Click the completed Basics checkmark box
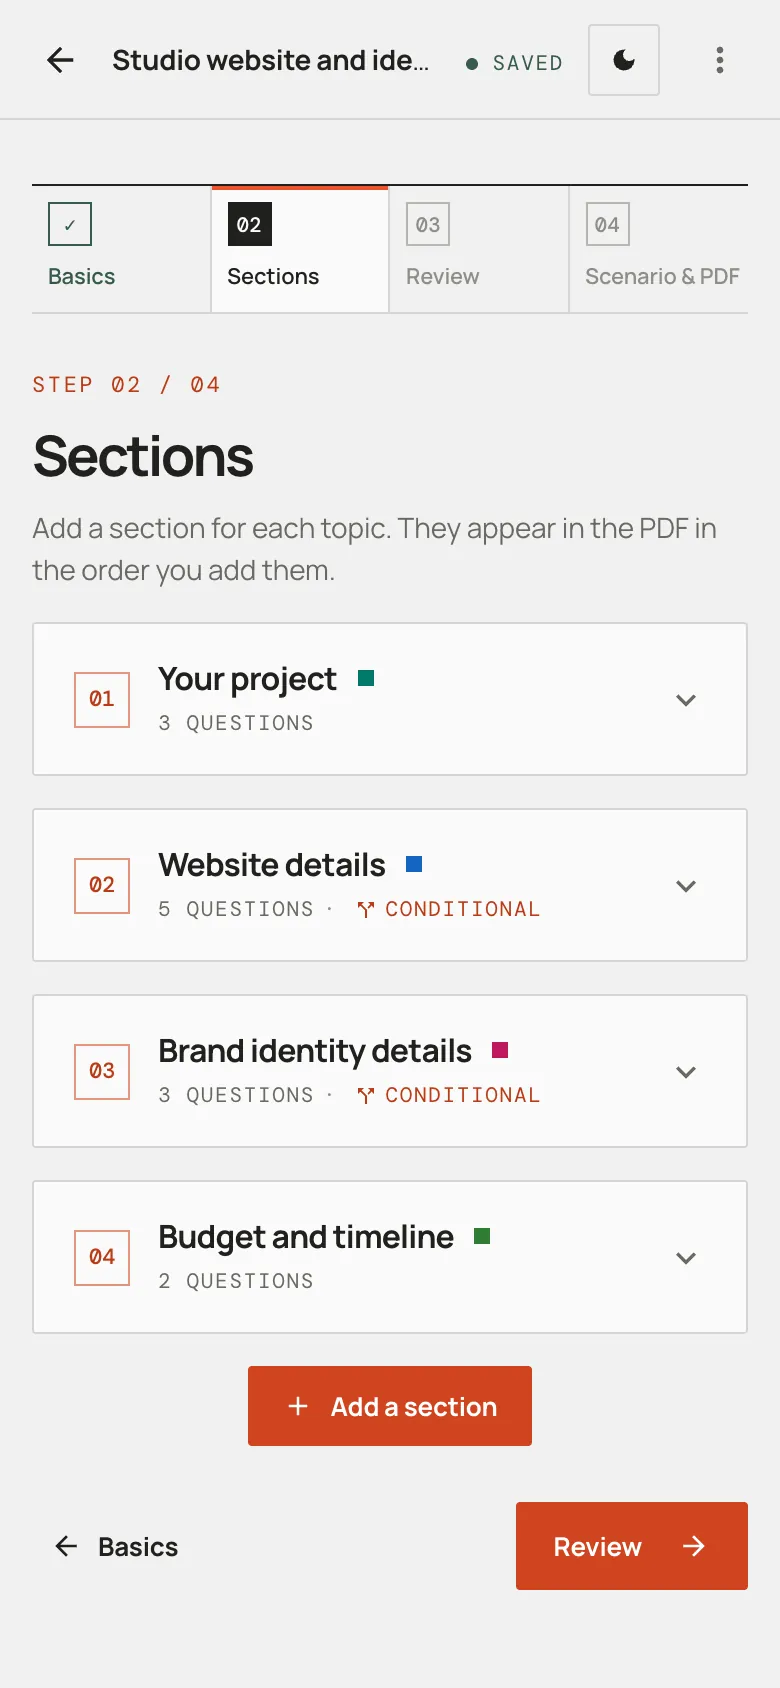Viewport: 780px width, 1688px height. pos(70,224)
